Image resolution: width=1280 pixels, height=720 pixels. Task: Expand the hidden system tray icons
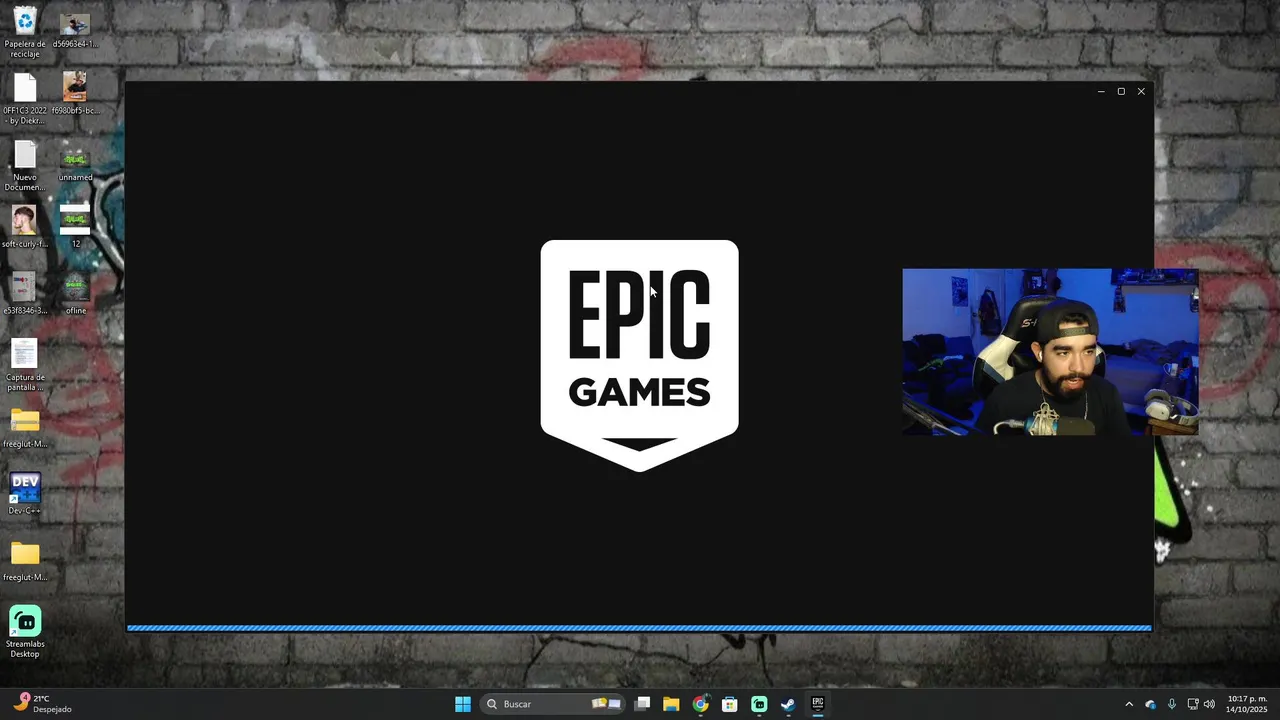tap(1129, 704)
